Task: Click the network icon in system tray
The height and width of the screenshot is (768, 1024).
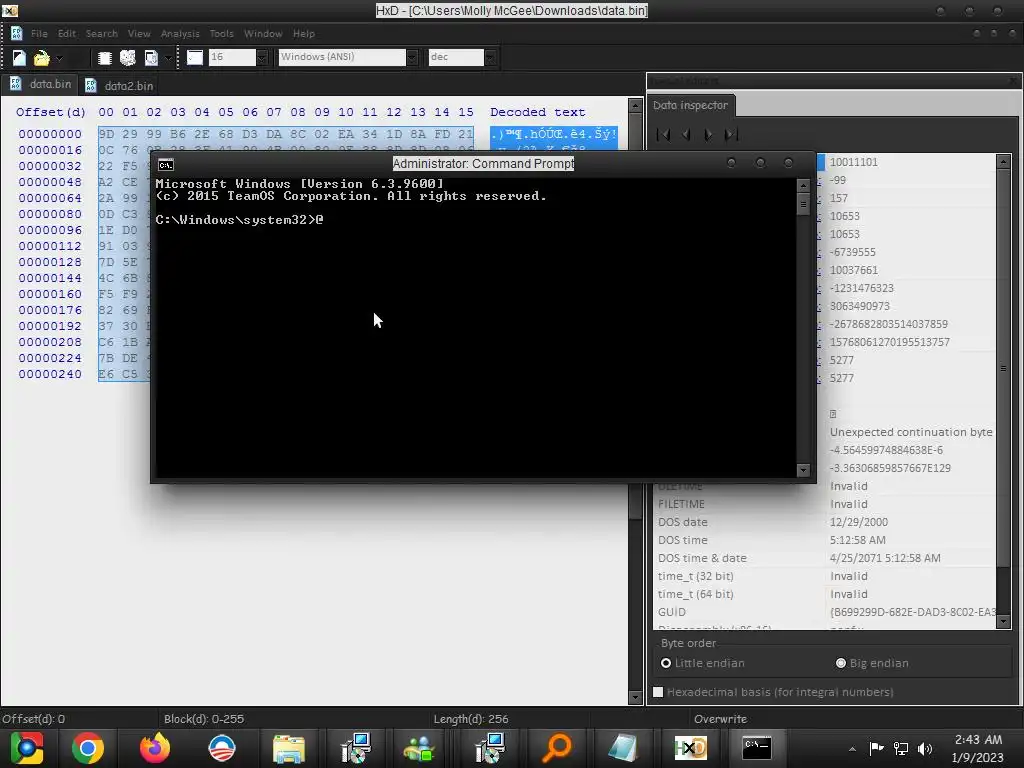Action: pos(901,749)
